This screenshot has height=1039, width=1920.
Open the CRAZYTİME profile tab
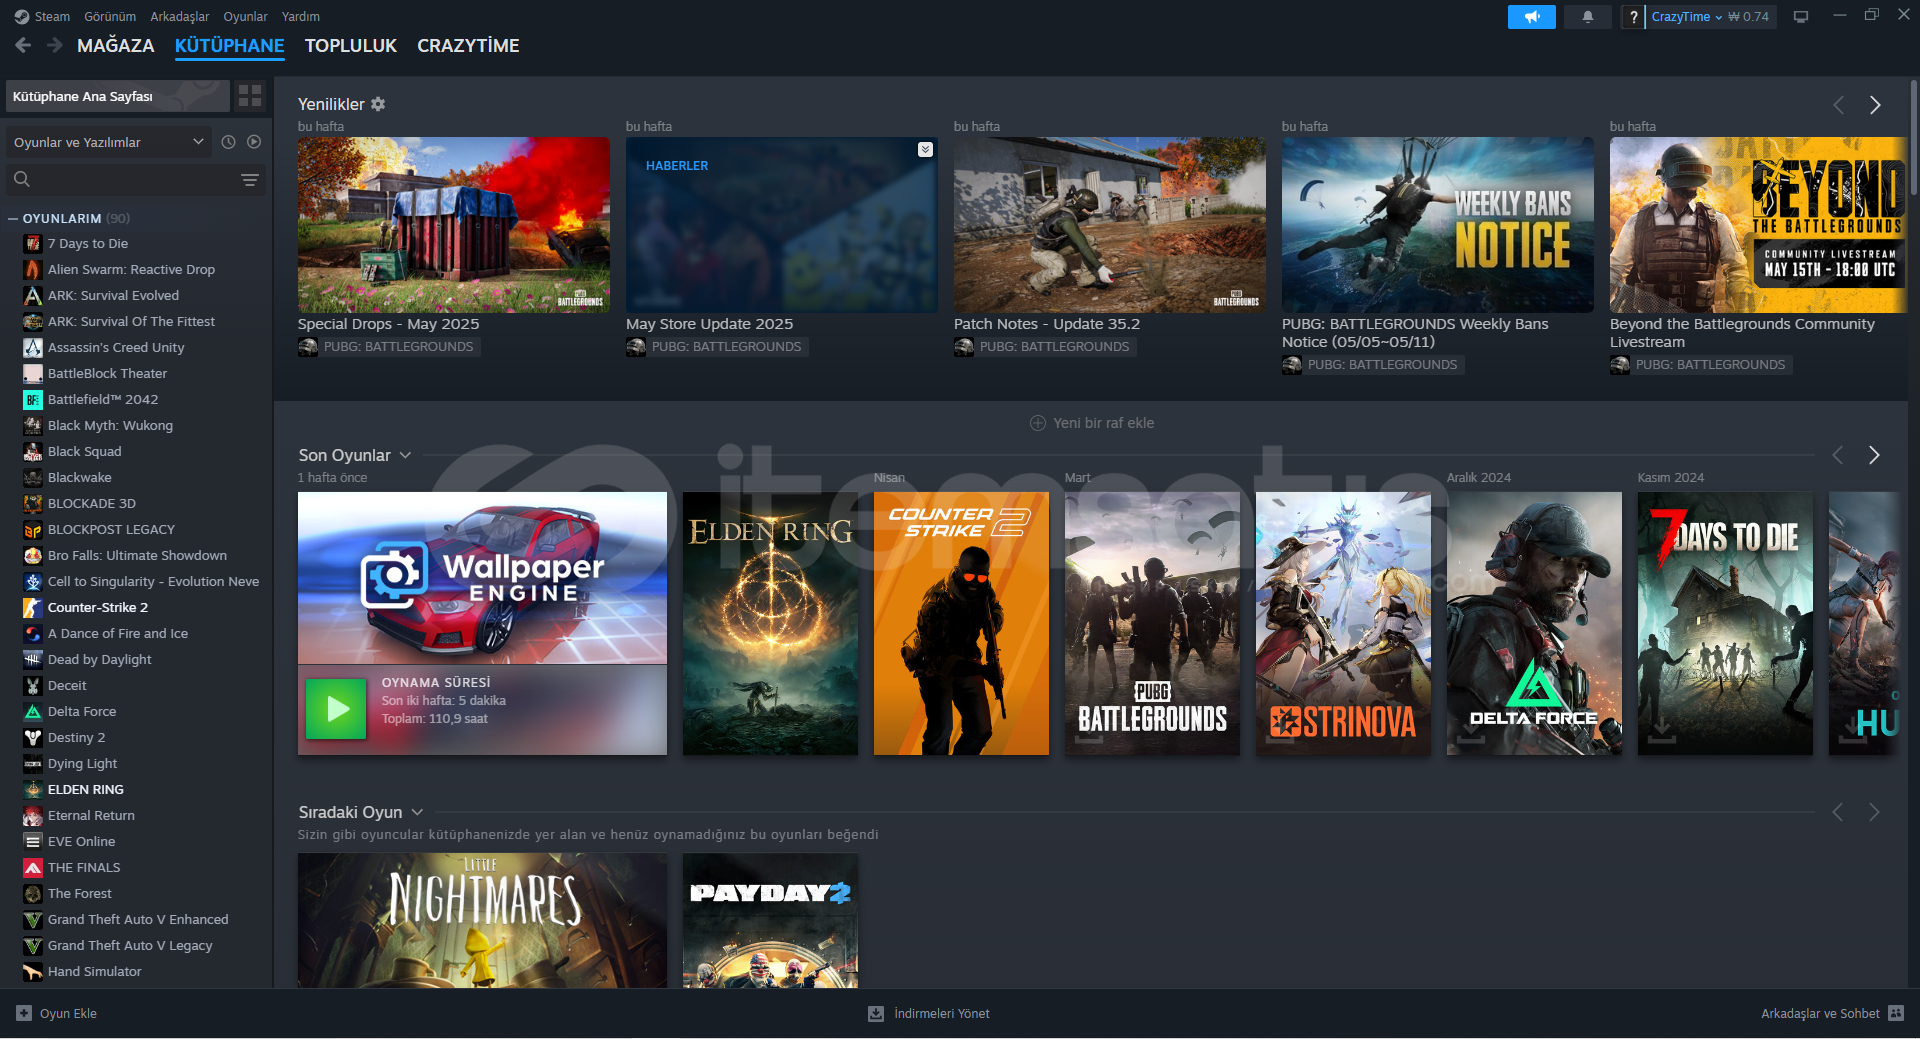(x=468, y=46)
